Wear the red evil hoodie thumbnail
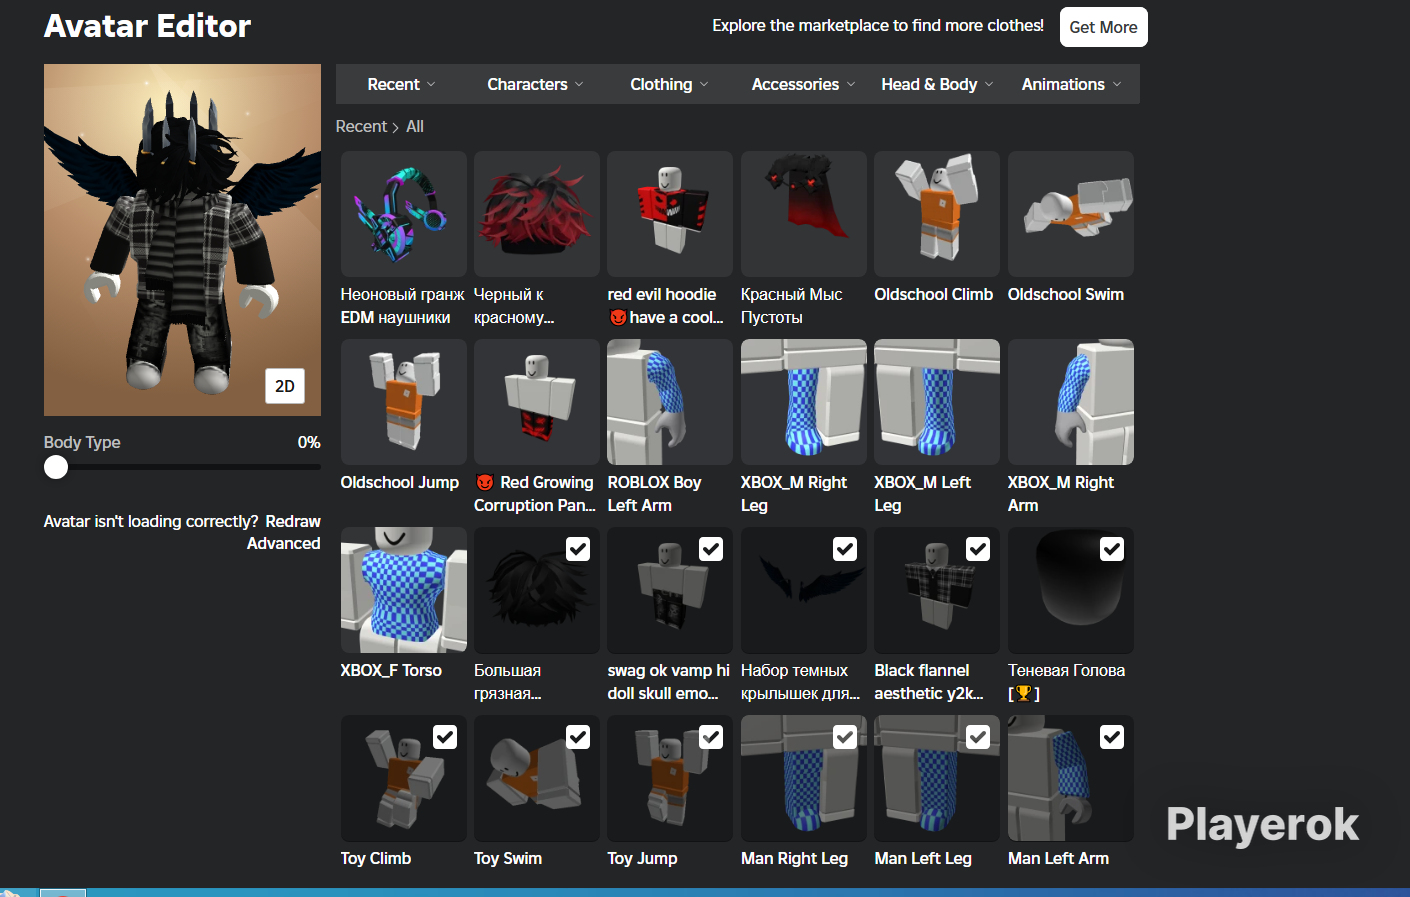Screen dimensions: 1410x897 tap(670, 214)
